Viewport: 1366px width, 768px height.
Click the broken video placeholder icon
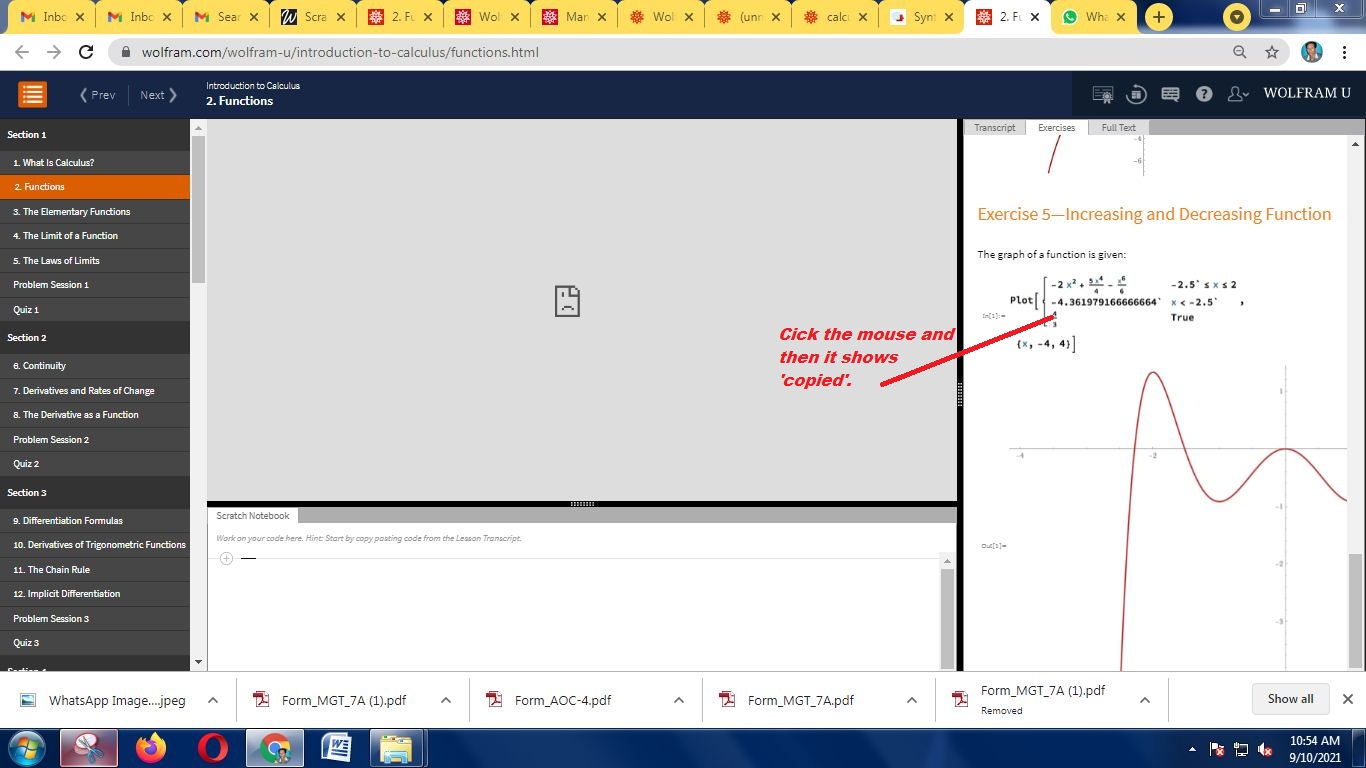pos(567,302)
